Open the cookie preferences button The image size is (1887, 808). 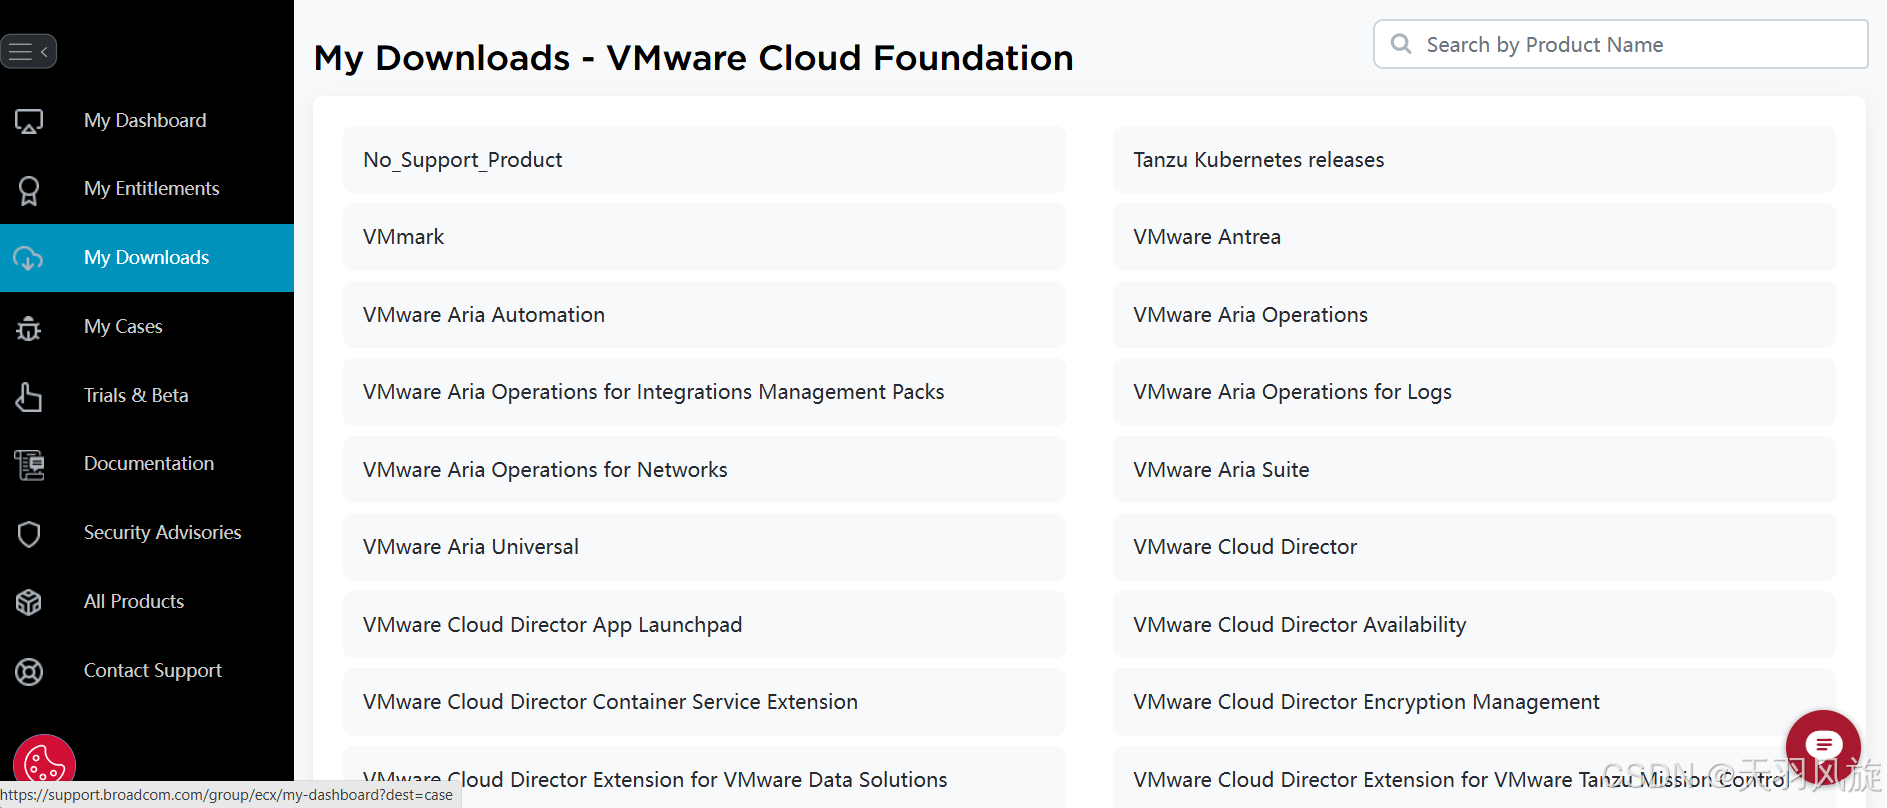click(x=44, y=765)
